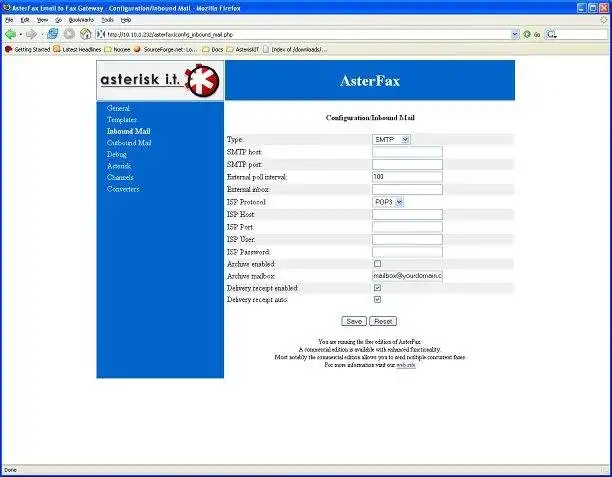Open the Channels sidebar link
Screen dimensions: 612x477
pos(120,178)
